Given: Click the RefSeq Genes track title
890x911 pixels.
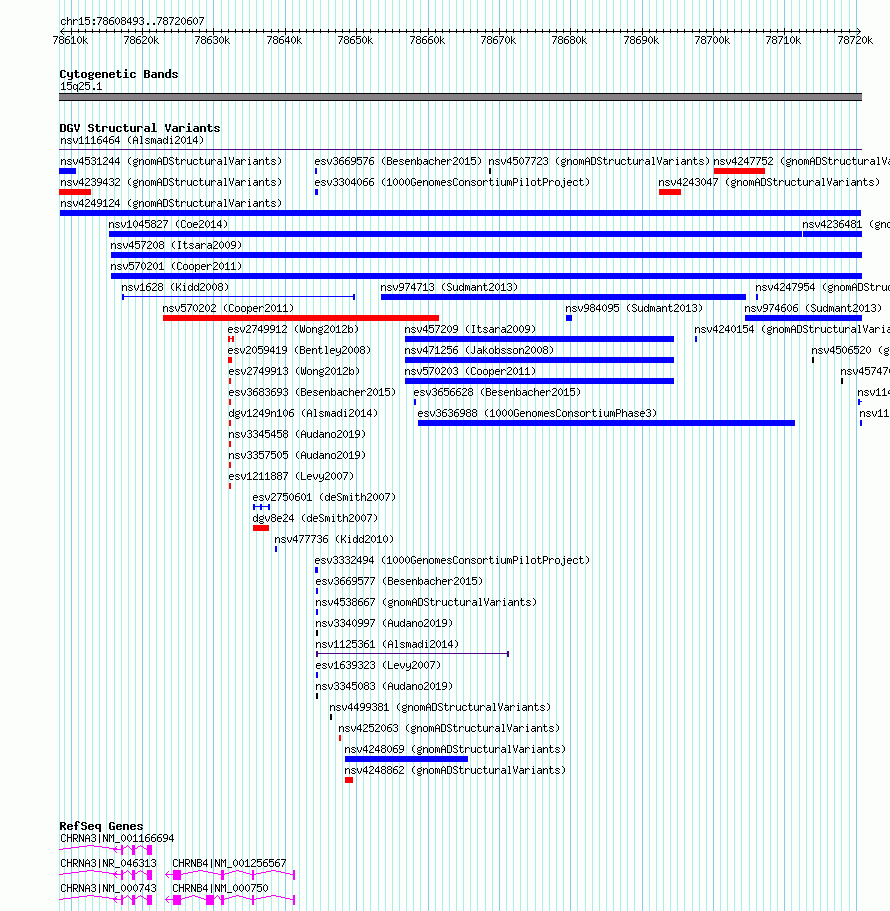Looking at the screenshot, I should [101, 826].
